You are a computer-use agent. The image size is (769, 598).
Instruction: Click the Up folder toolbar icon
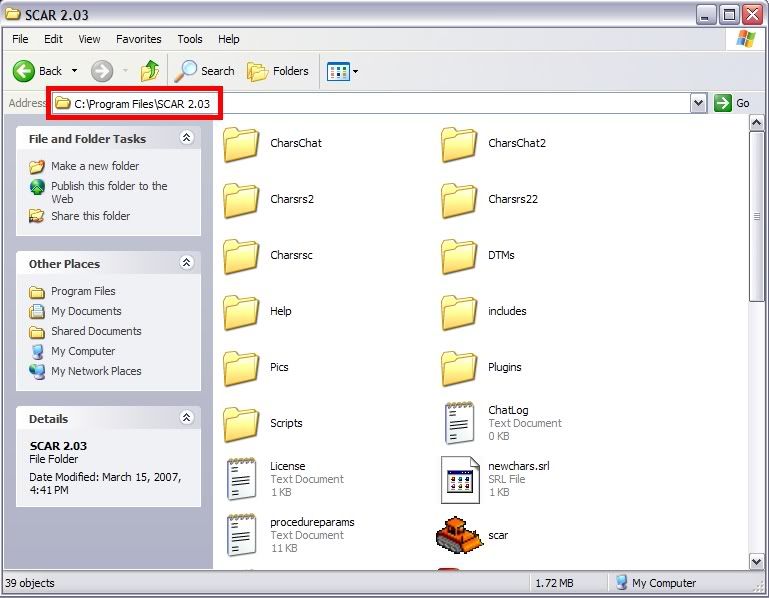click(x=150, y=71)
